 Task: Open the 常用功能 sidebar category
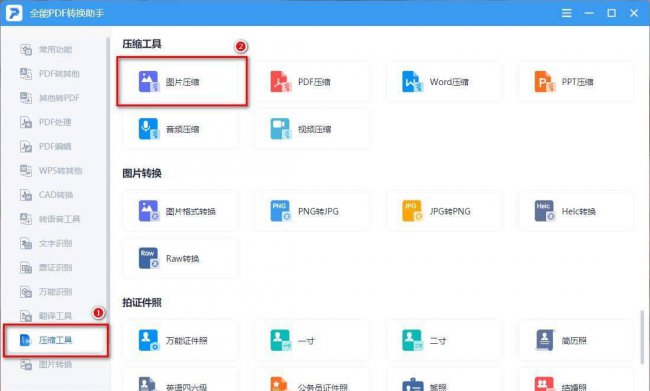46,50
